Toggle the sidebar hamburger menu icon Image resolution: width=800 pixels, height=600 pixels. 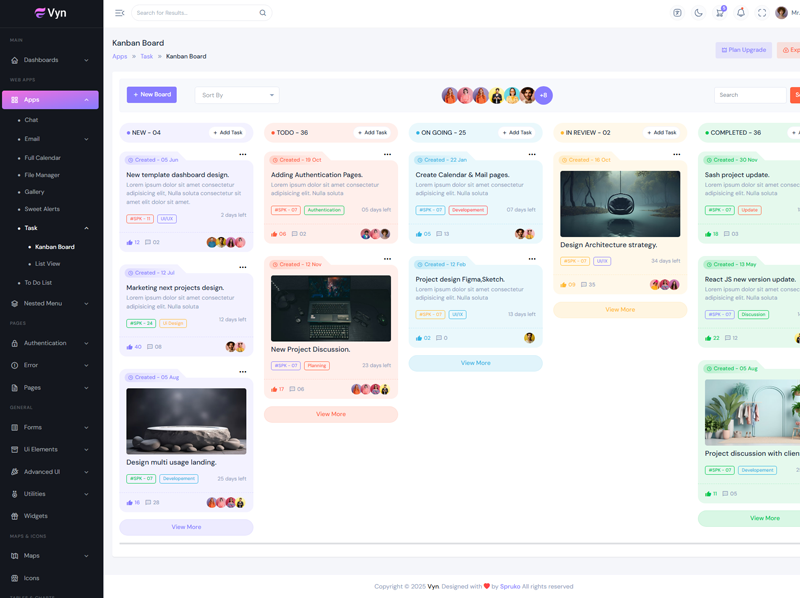click(120, 13)
